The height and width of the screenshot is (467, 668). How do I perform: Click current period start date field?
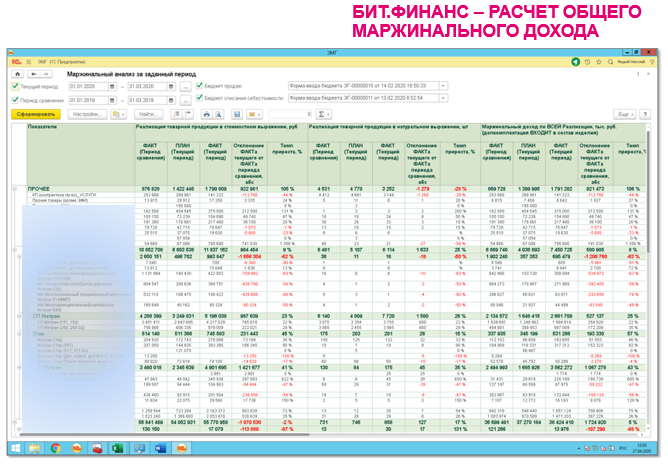pyautogui.click(x=89, y=86)
